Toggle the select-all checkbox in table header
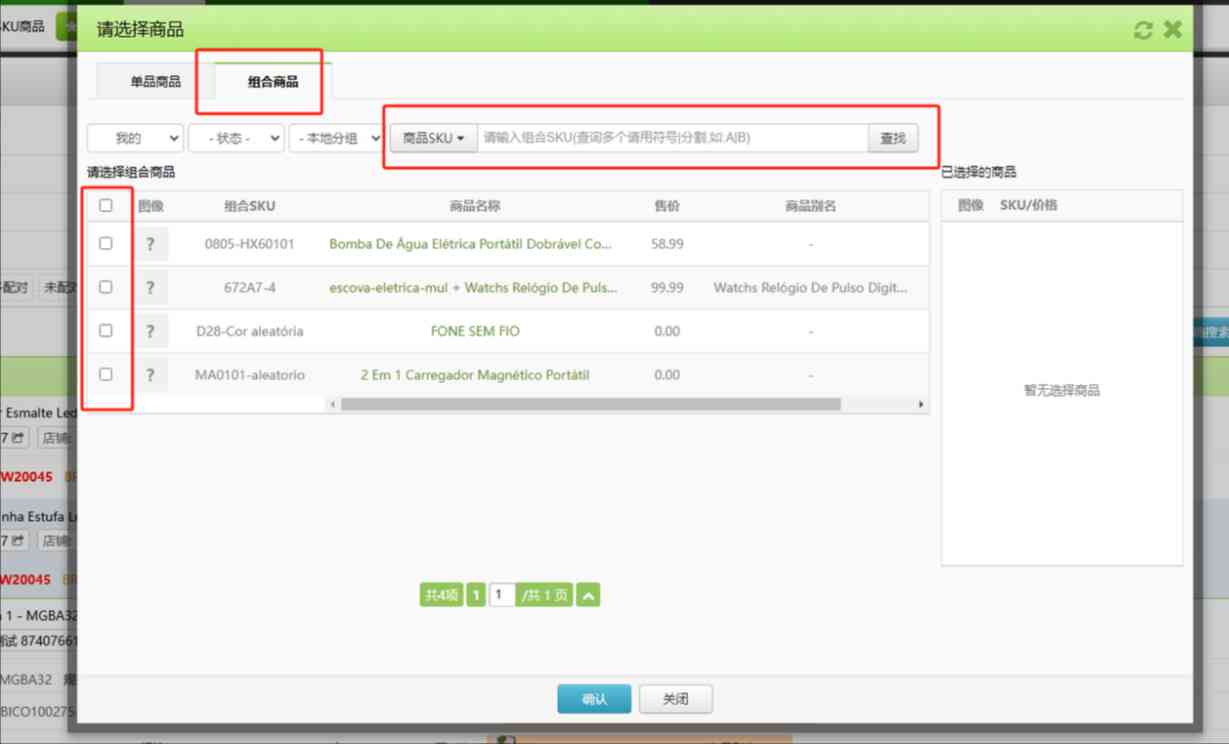This screenshot has width=1229, height=744. click(x=106, y=206)
